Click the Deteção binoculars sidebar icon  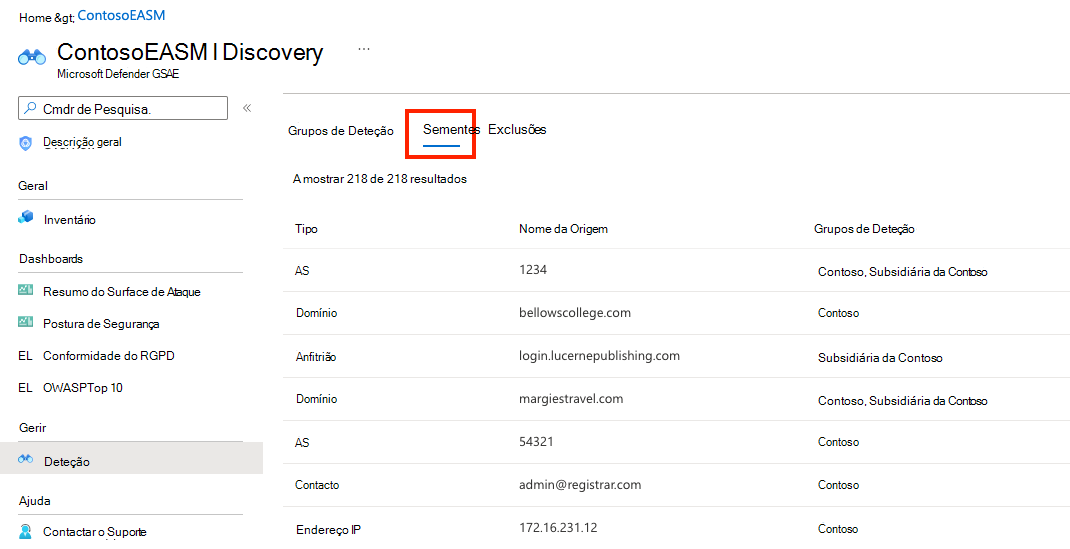(26, 459)
